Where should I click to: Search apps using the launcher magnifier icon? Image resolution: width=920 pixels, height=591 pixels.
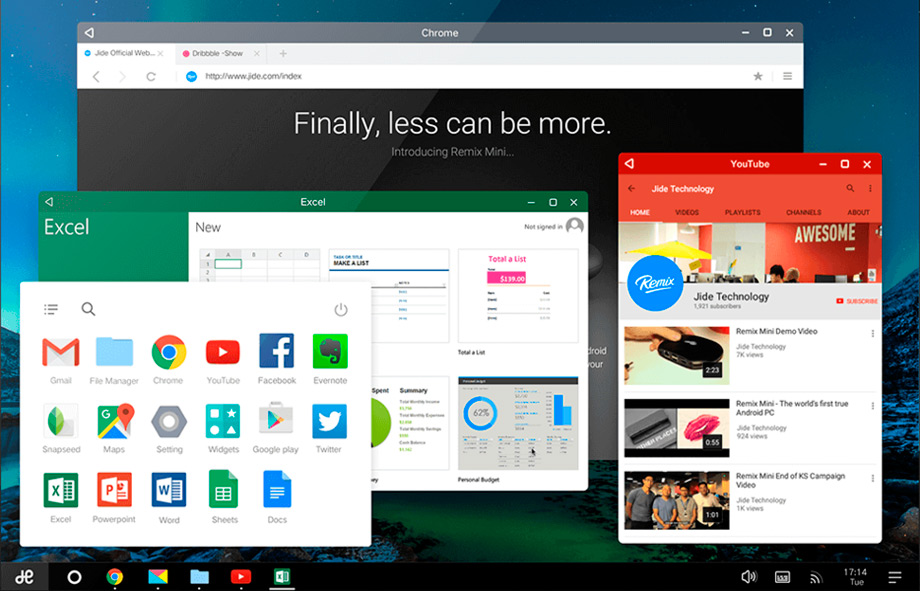88,310
